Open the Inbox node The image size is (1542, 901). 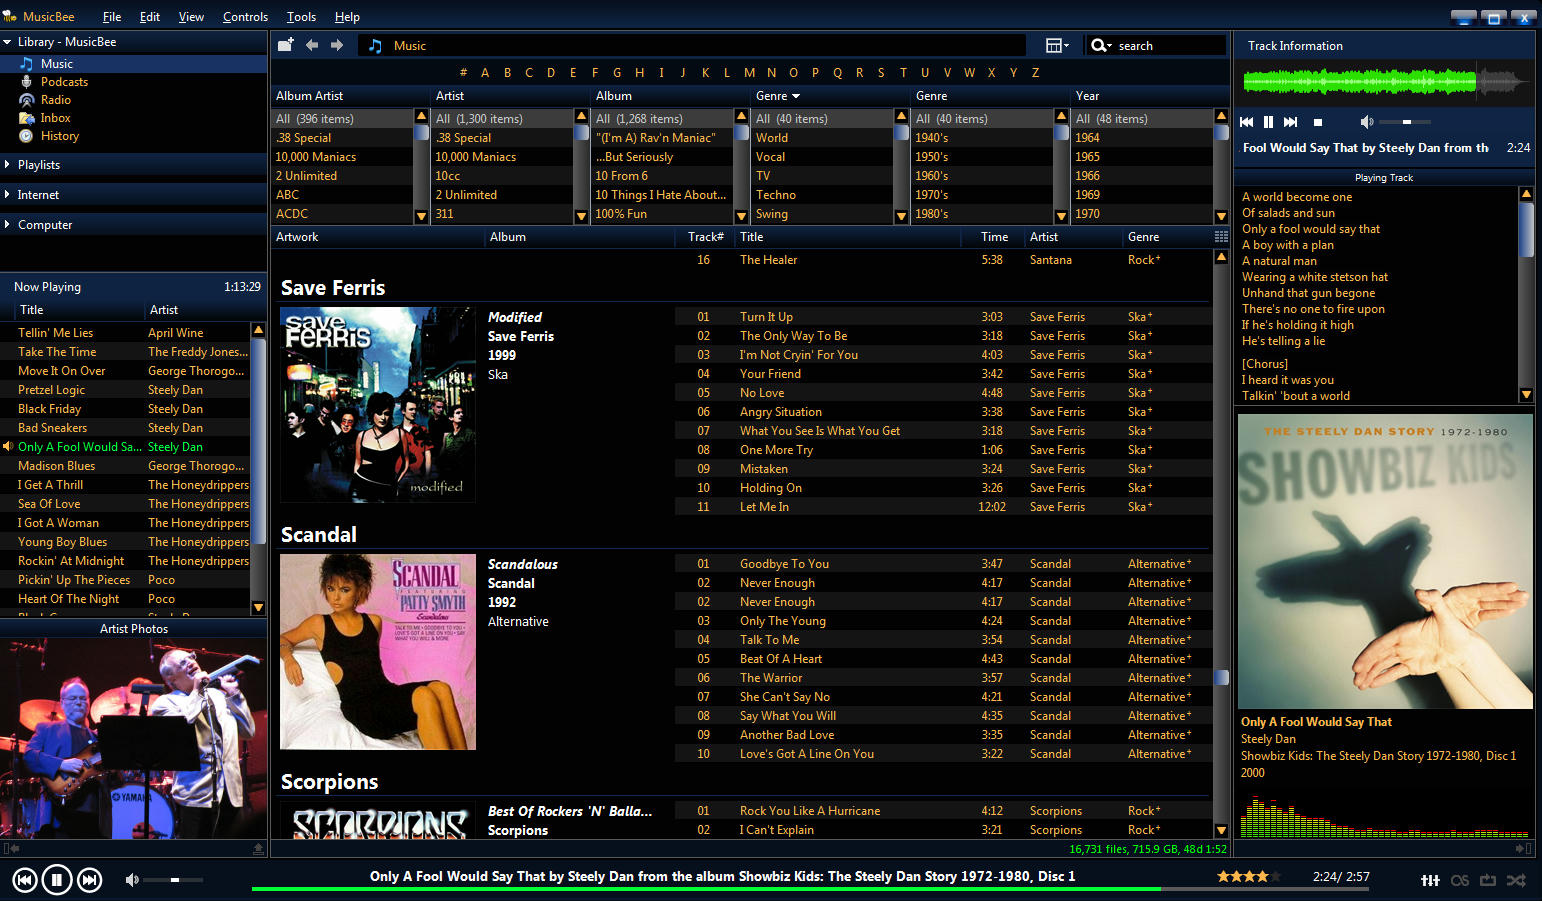tap(55, 118)
